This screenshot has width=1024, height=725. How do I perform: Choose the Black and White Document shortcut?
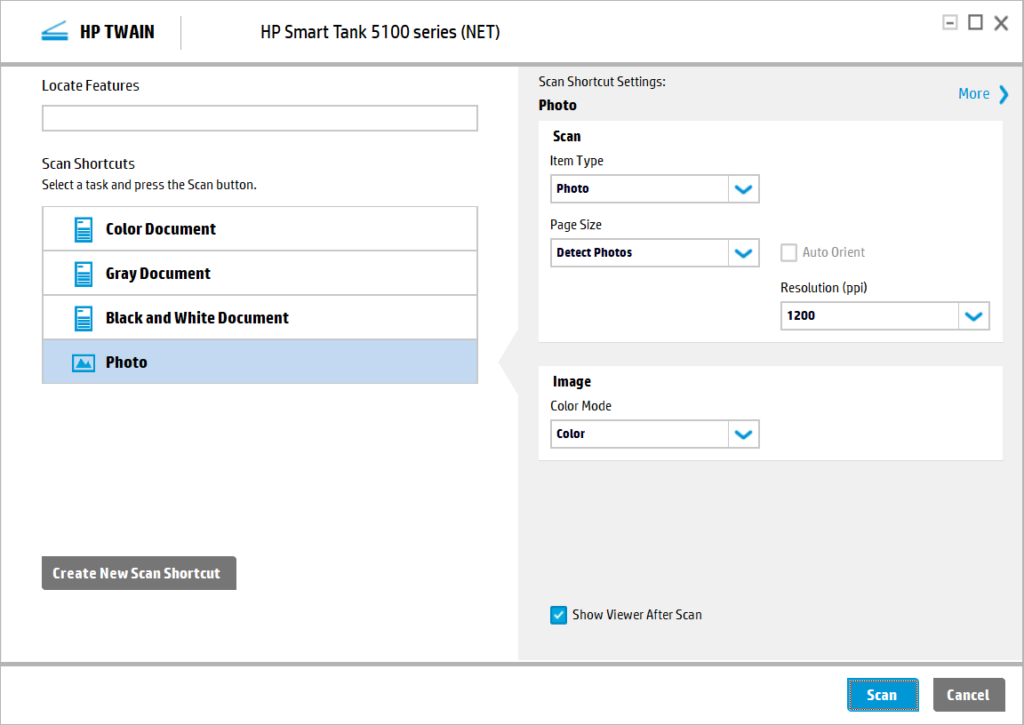tap(260, 318)
